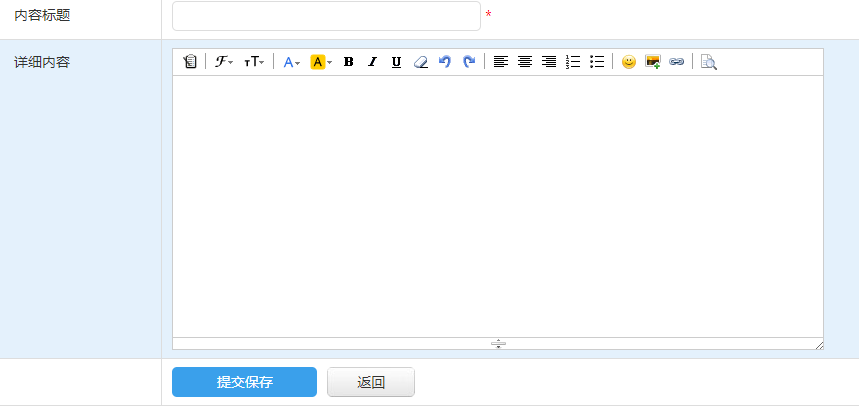The width and height of the screenshot is (859, 417).
Task: Insert a bulleted list
Action: [x=597, y=62]
